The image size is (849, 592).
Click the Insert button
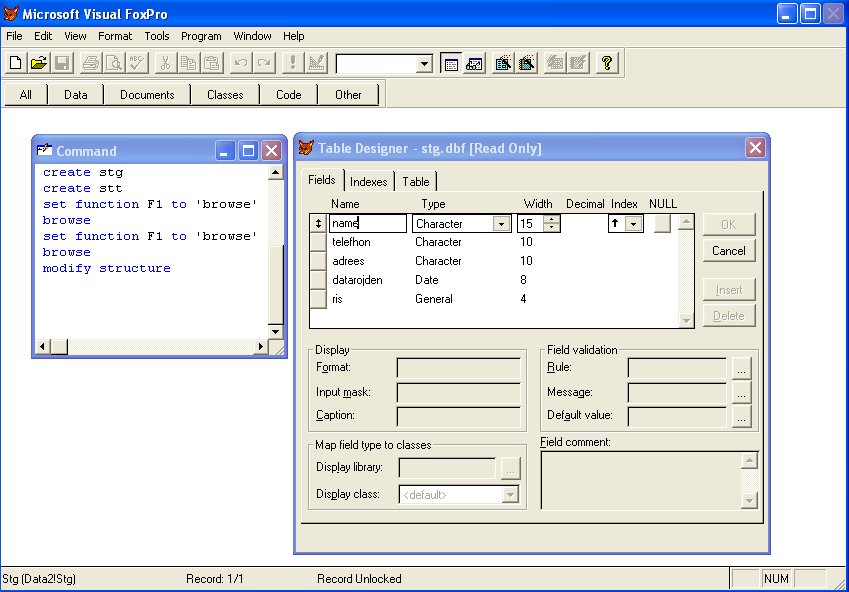[729, 290]
